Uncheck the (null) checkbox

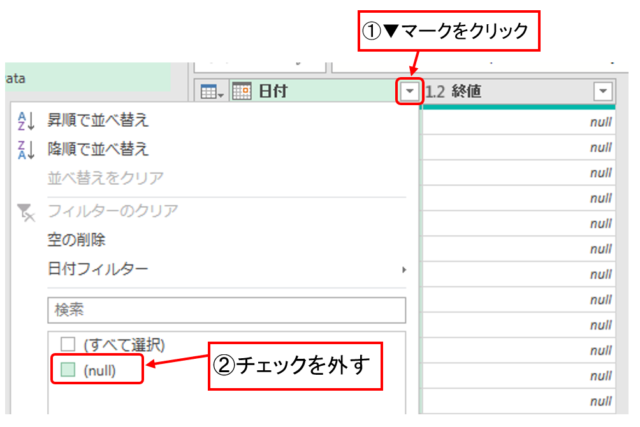coord(68,369)
